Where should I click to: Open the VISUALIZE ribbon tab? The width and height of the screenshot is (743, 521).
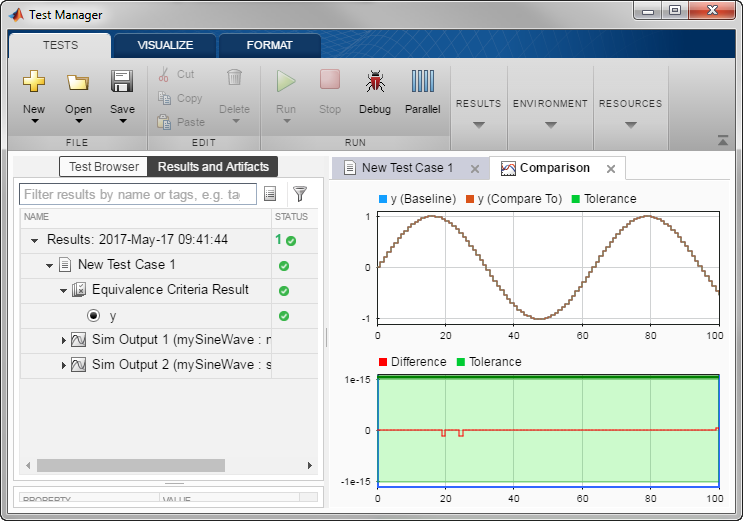(165, 45)
